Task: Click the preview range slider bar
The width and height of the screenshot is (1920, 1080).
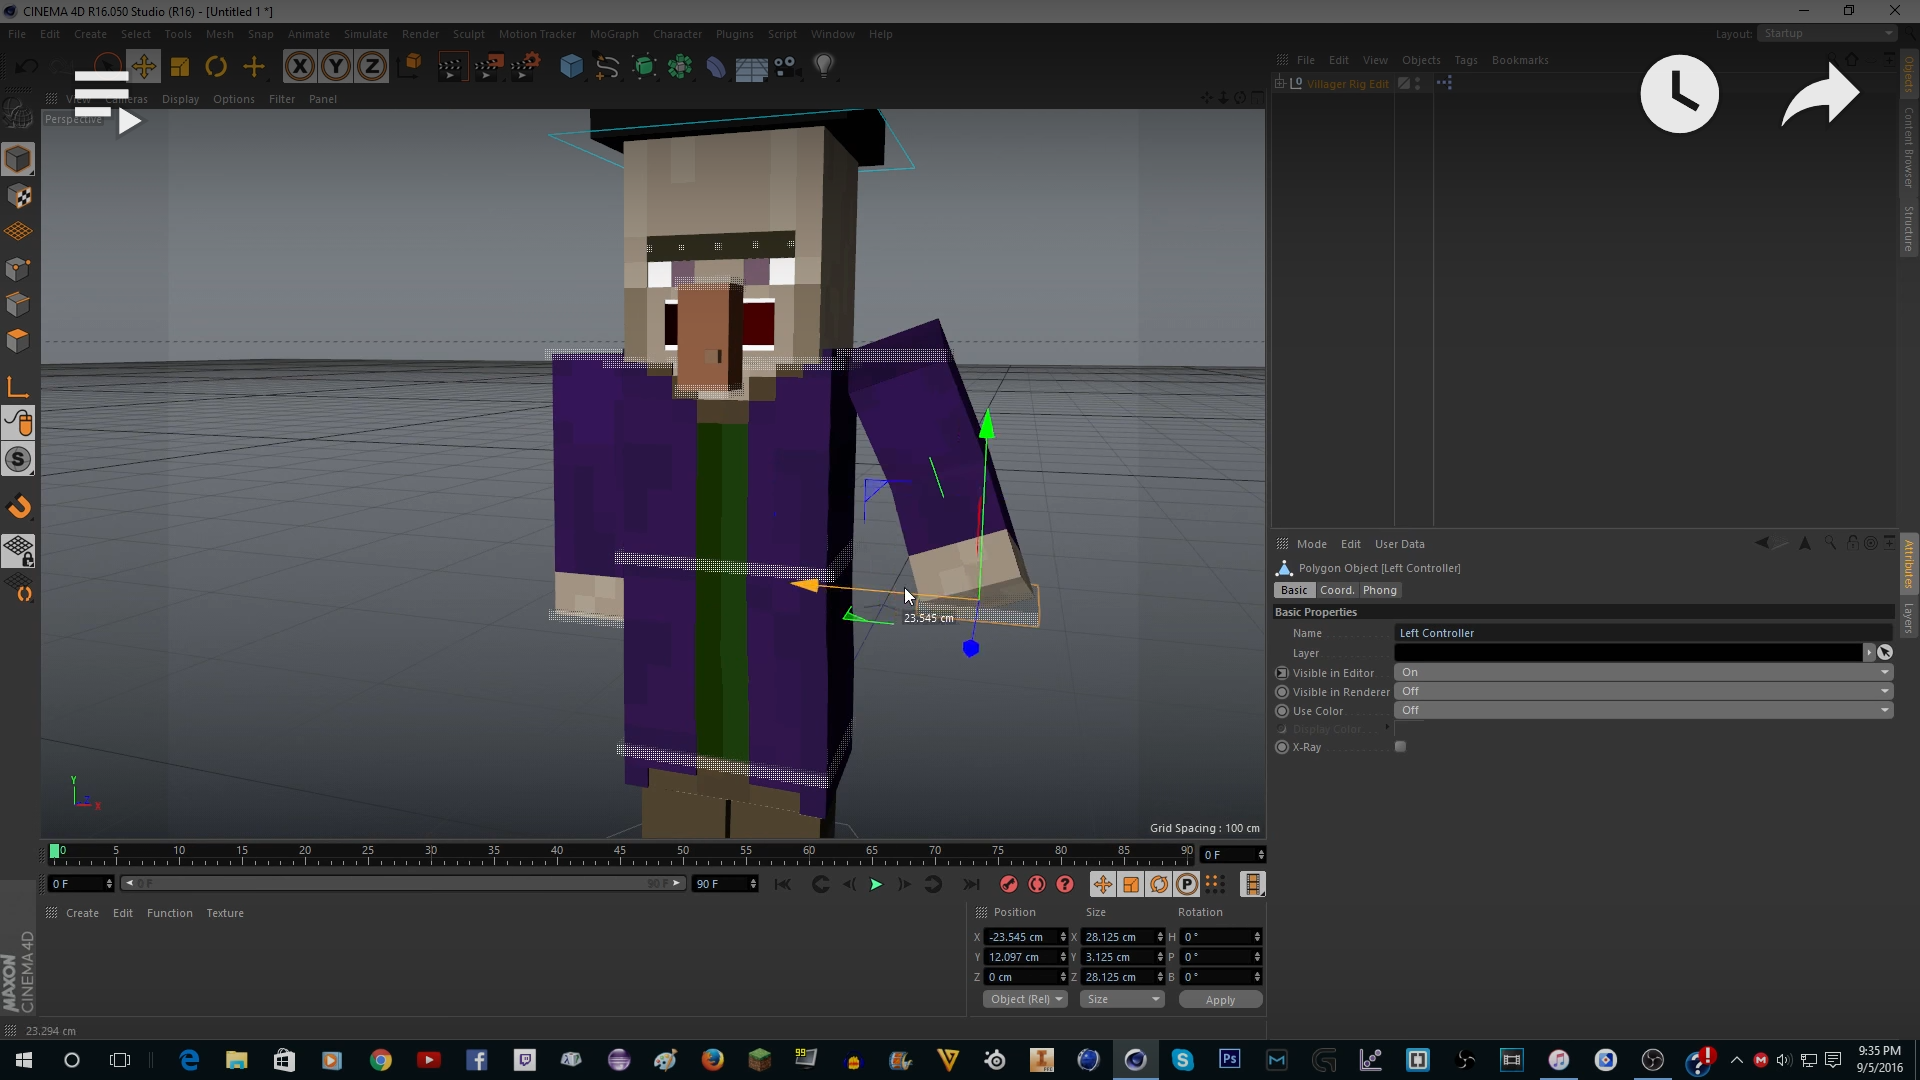Action: (x=403, y=883)
